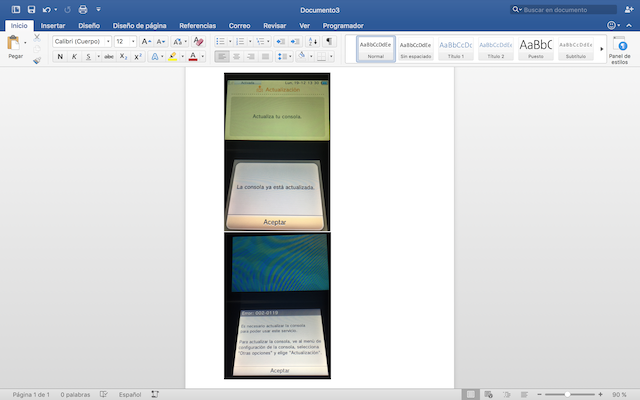The height and width of the screenshot is (400, 640).
Task: Click the Pegar (paste) icon
Action: pos(14,43)
